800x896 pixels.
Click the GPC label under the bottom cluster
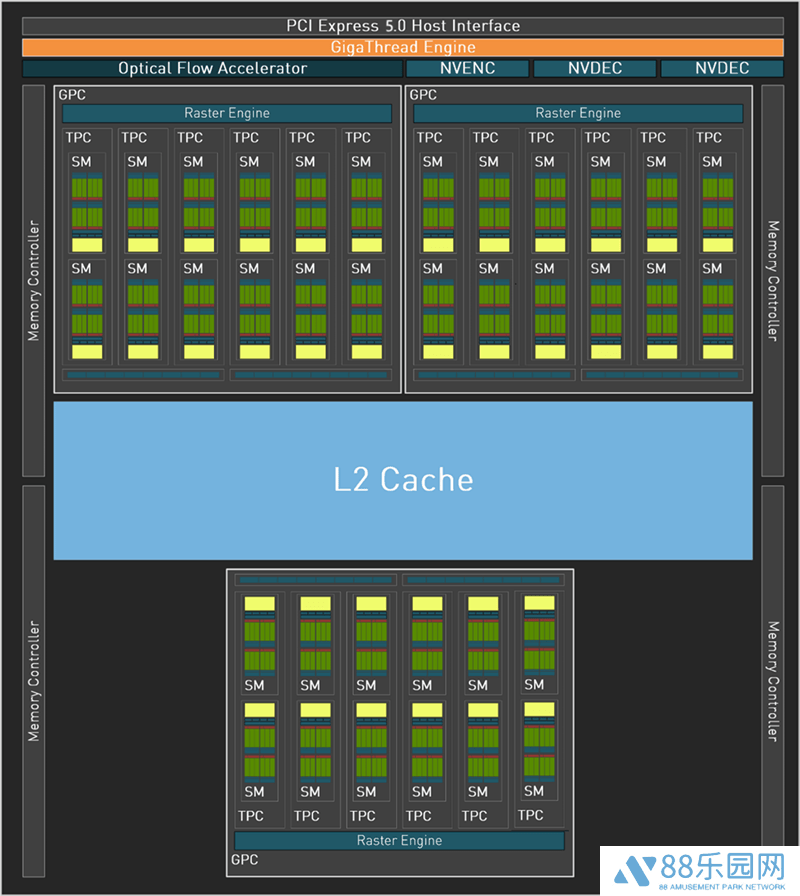(245, 859)
